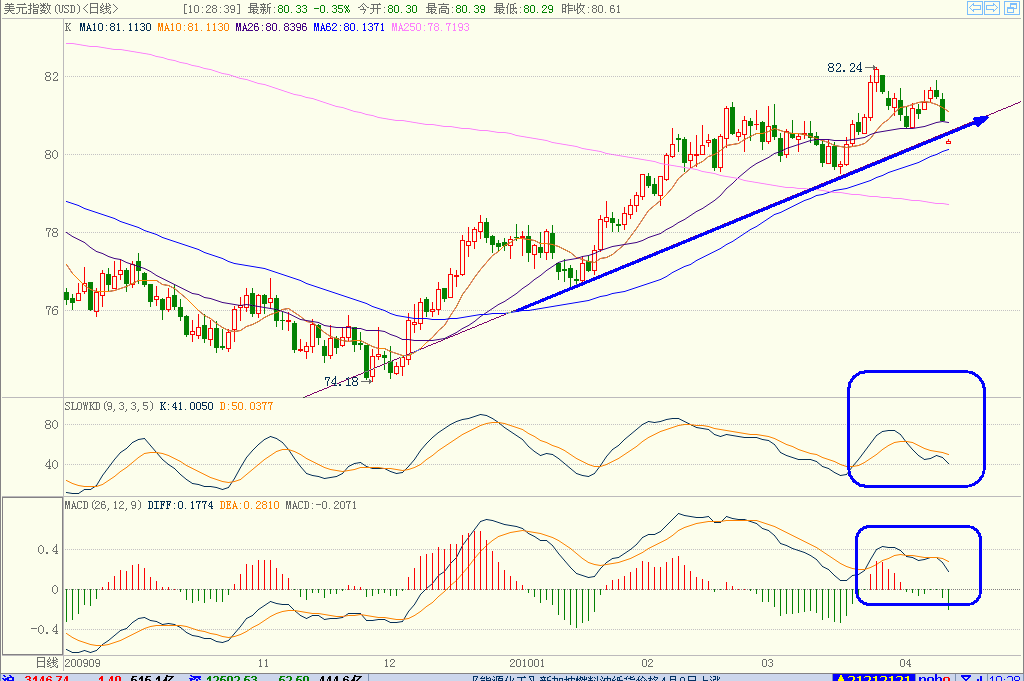
Task: Click the 03 month axis label
Action: click(x=767, y=663)
